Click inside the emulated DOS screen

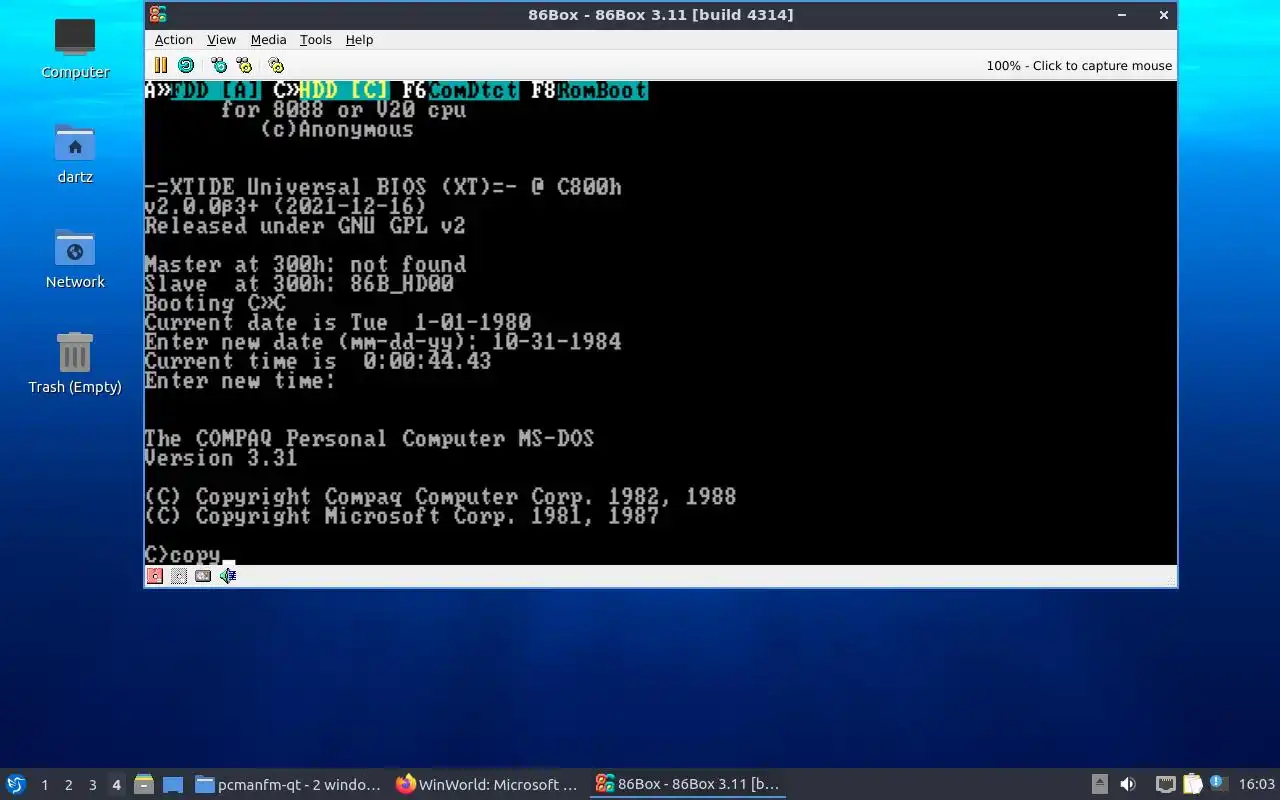(660, 322)
